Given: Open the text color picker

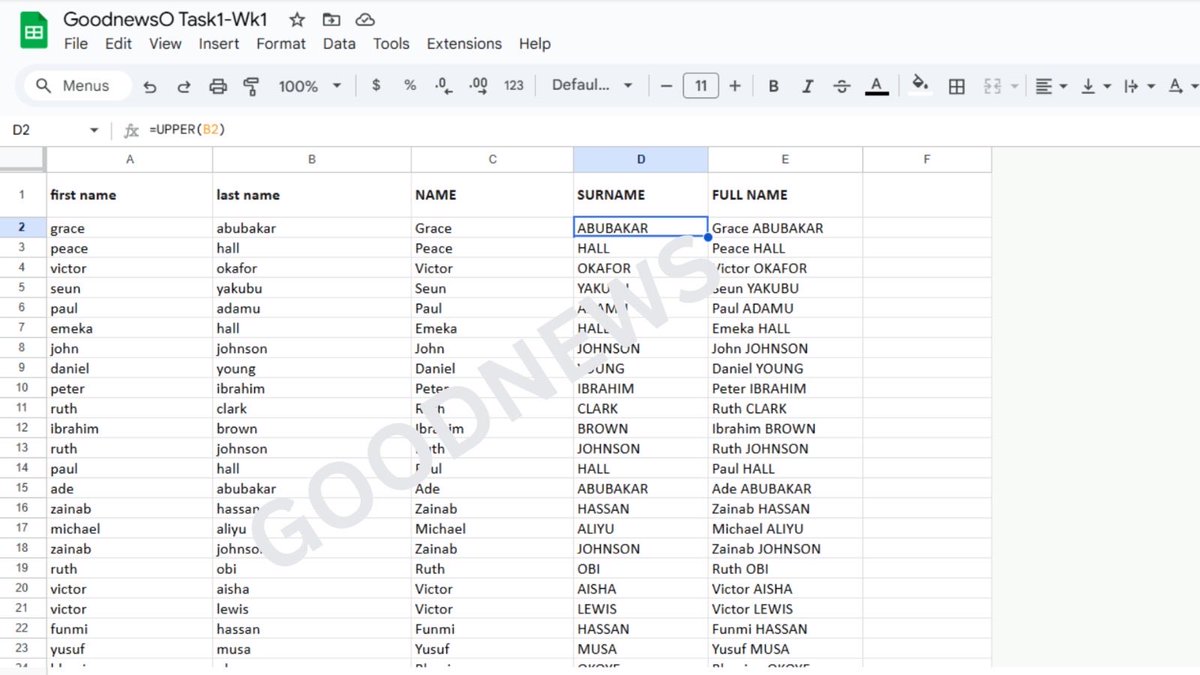Looking at the screenshot, I should [877, 86].
